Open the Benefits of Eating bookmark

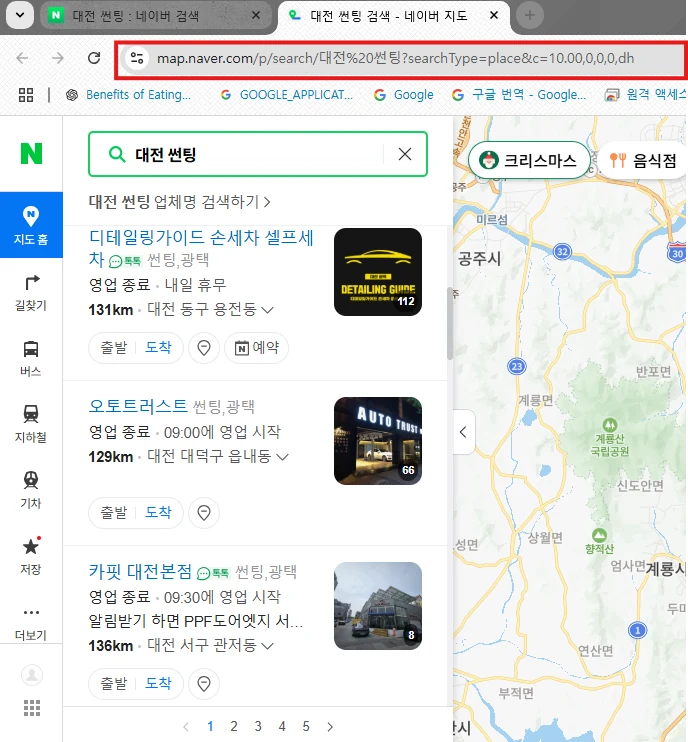click(128, 95)
